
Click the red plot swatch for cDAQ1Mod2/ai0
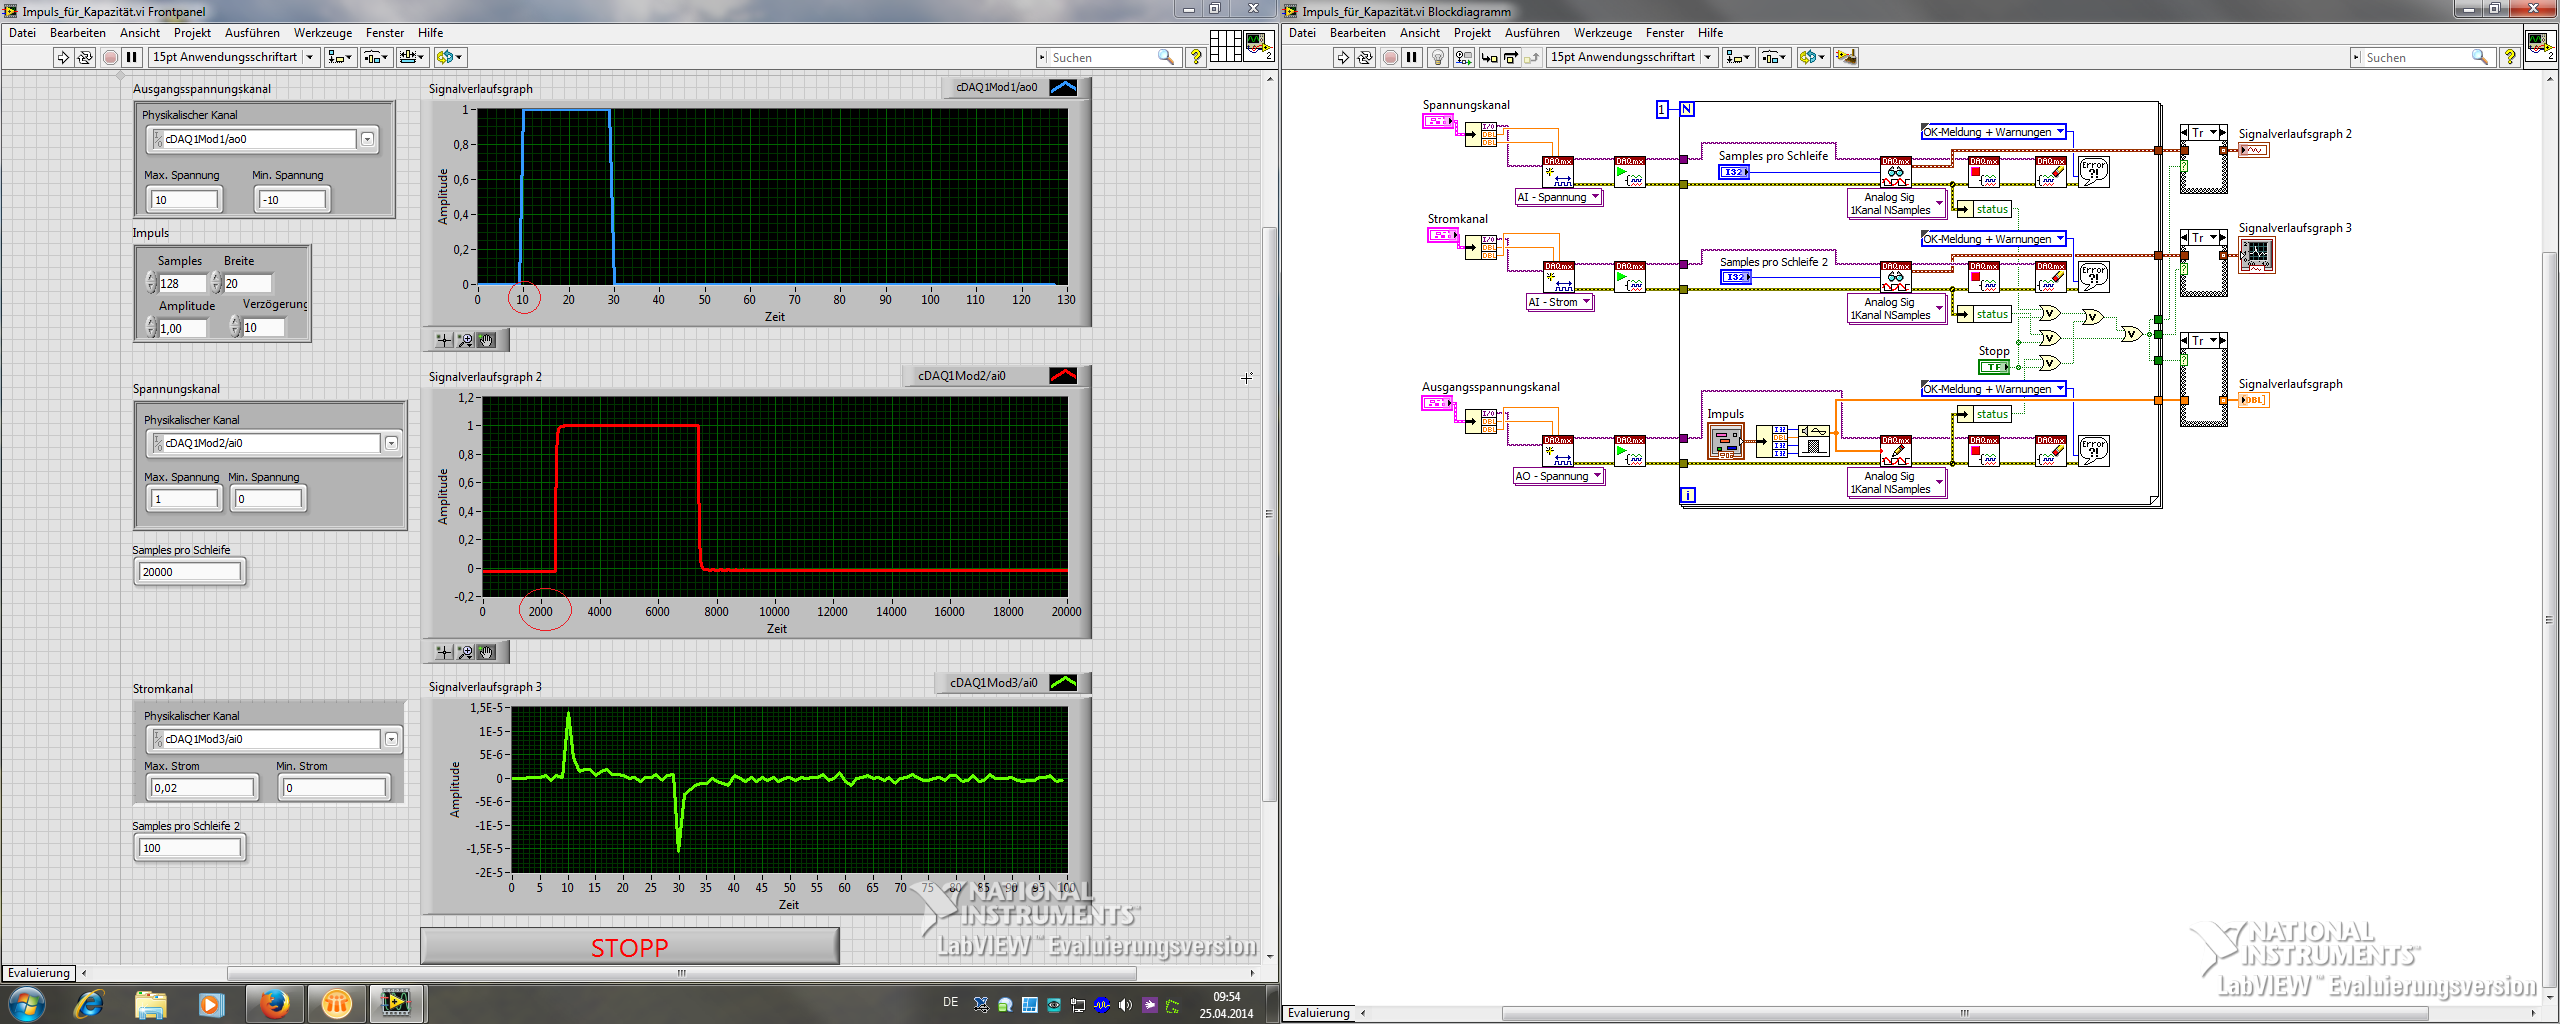coord(1063,376)
